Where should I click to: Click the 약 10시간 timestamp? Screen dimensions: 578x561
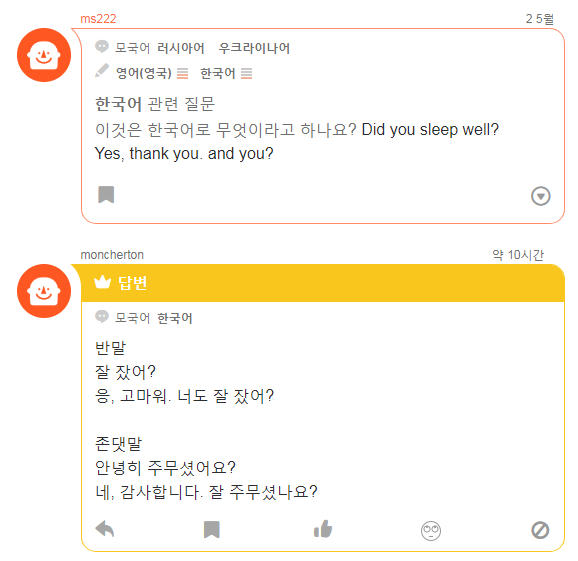tap(518, 255)
